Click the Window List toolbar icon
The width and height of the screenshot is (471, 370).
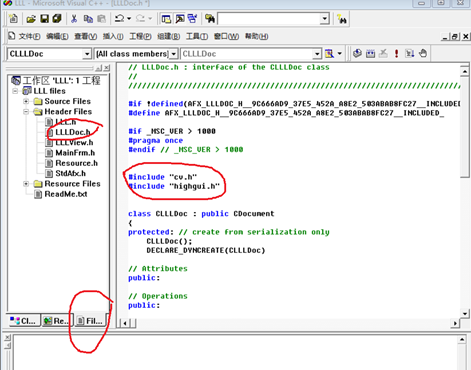coord(192,19)
